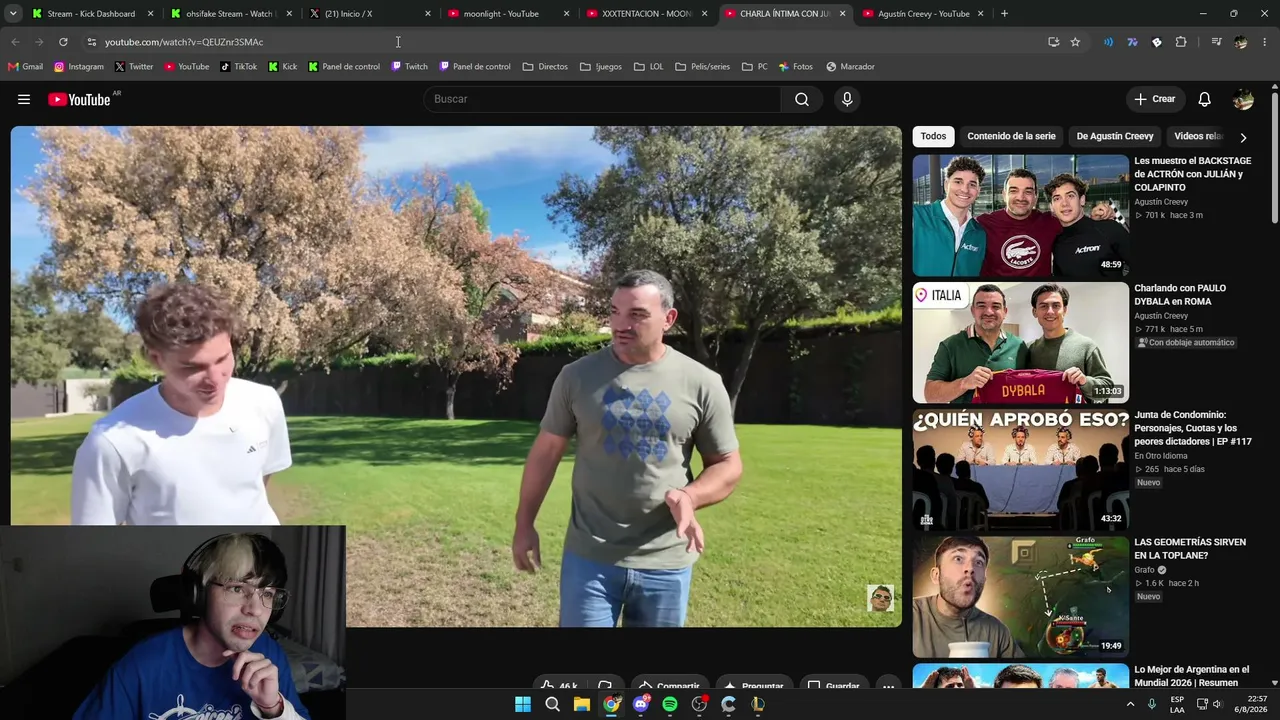The height and width of the screenshot is (720, 1280).
Task: Open the YouTube account avatar menu
Action: [1243, 99]
